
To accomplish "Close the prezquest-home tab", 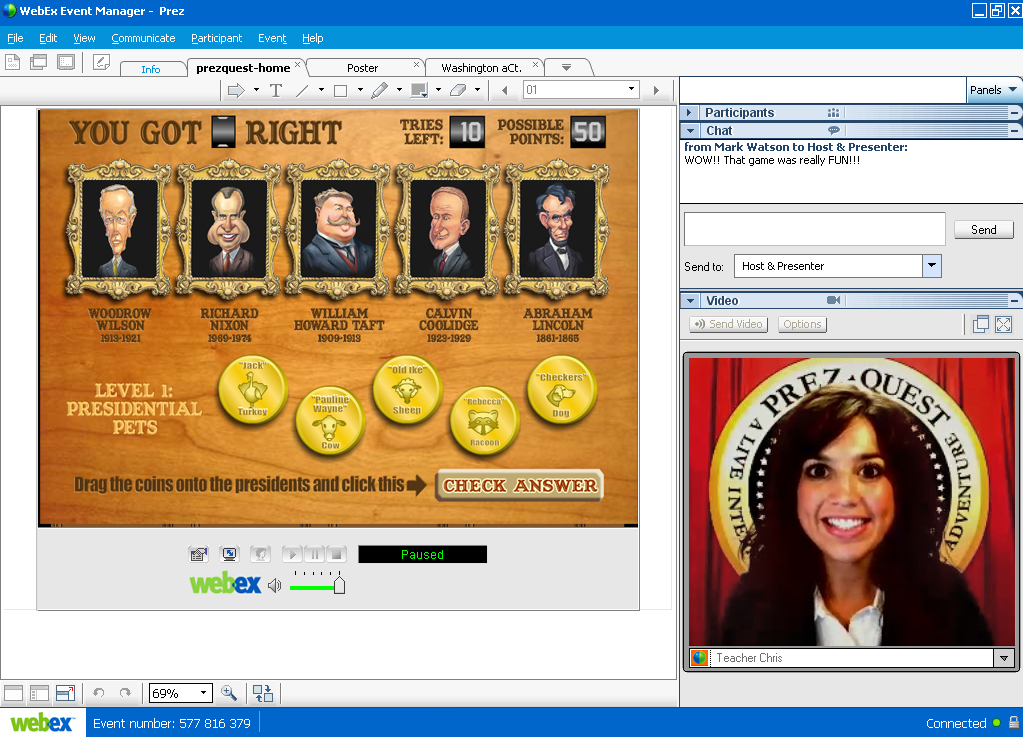I will pyautogui.click(x=298, y=64).
